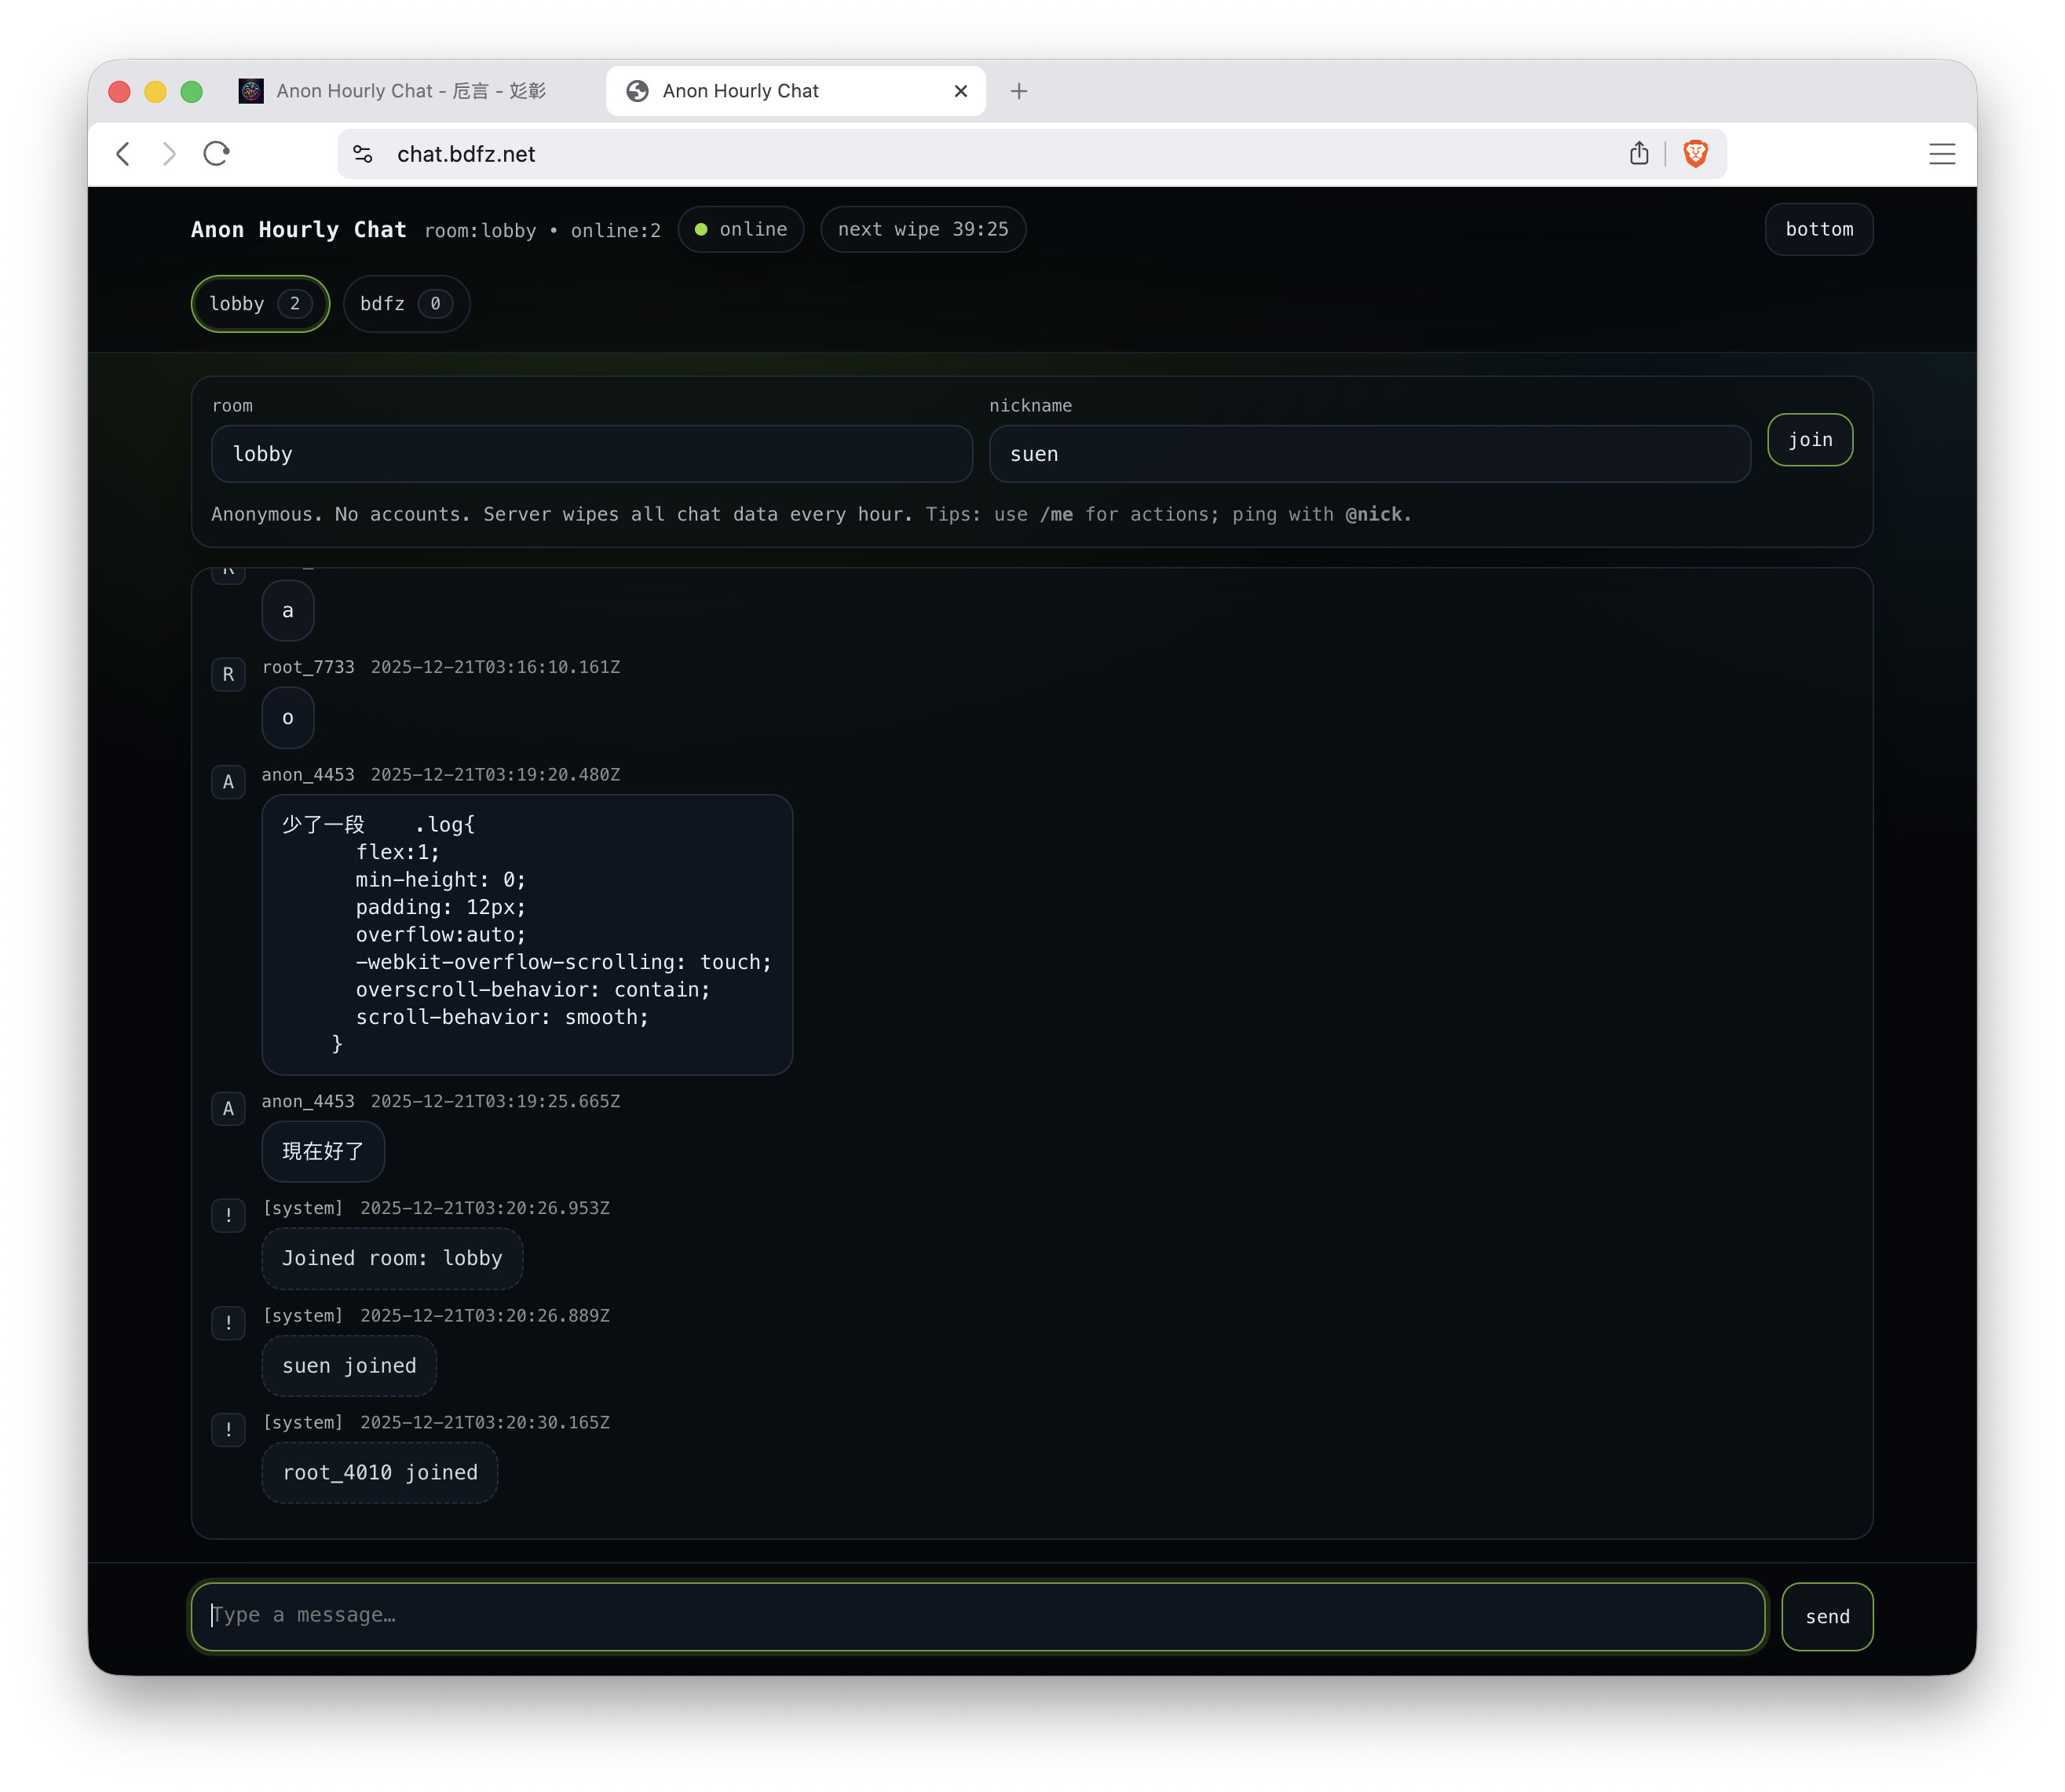Click the browser forward arrow
2065x1792 pixels.
point(169,154)
